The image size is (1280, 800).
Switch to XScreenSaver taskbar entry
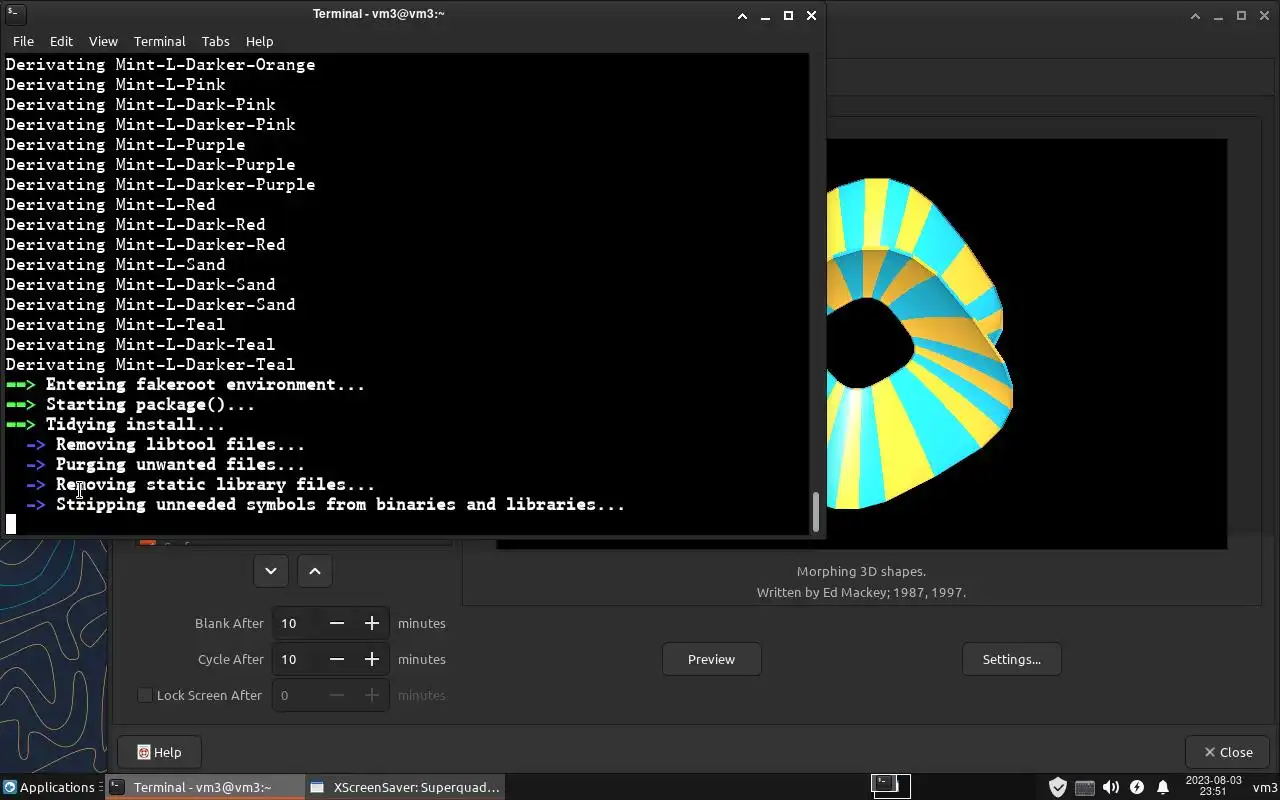click(404, 787)
